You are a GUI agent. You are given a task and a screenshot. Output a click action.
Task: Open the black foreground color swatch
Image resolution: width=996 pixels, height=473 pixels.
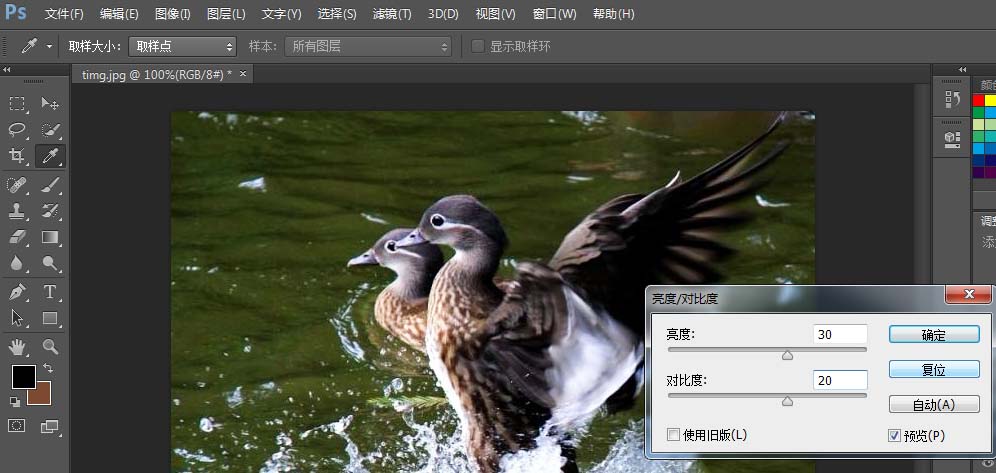click(24, 376)
